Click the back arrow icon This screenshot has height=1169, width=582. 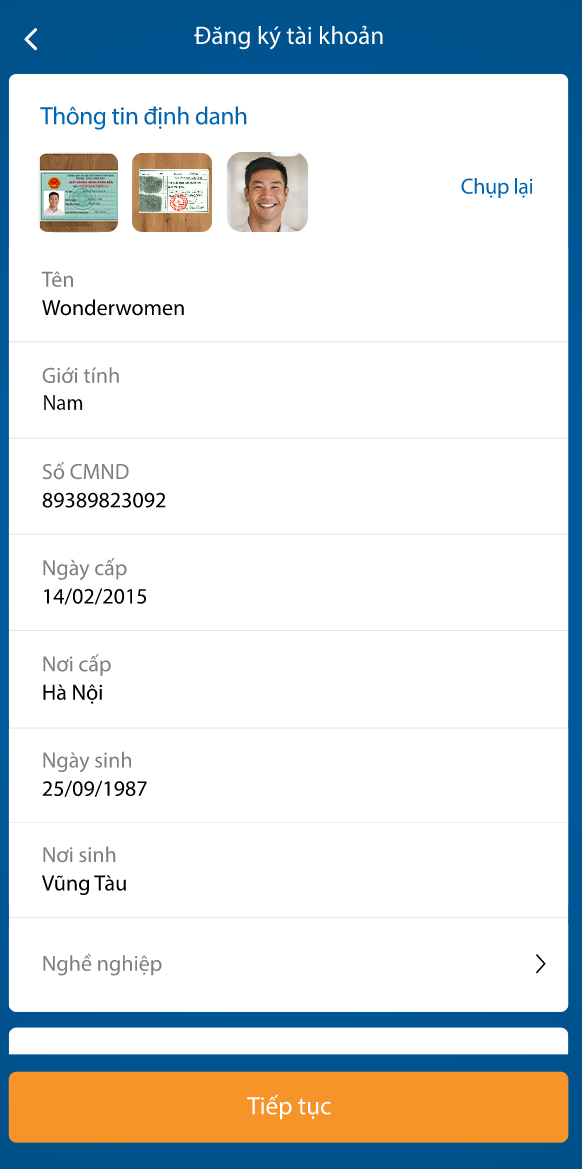[31, 39]
